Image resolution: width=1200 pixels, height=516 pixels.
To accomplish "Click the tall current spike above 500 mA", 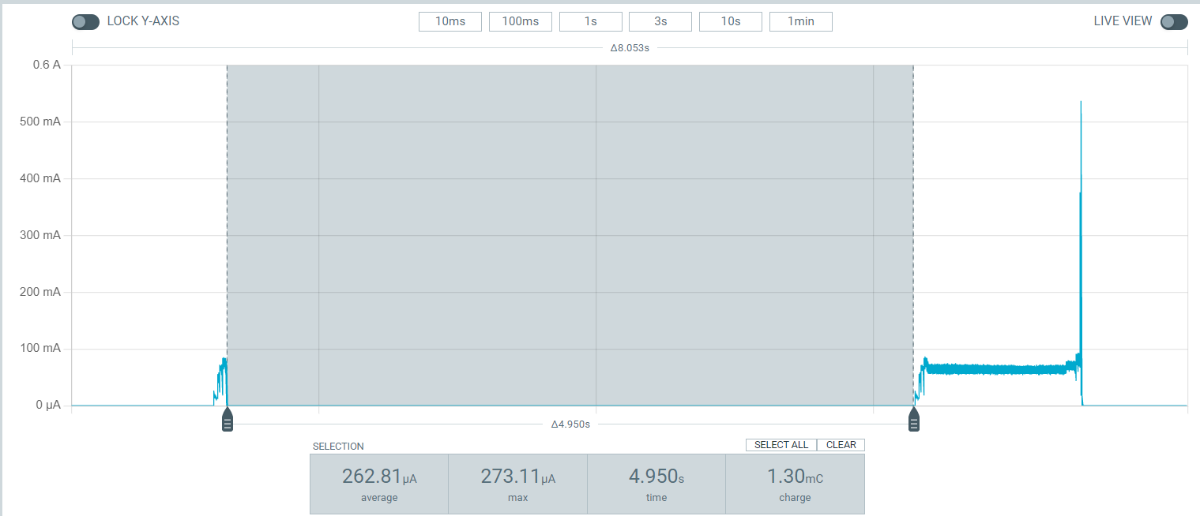I will pos(1081,150).
